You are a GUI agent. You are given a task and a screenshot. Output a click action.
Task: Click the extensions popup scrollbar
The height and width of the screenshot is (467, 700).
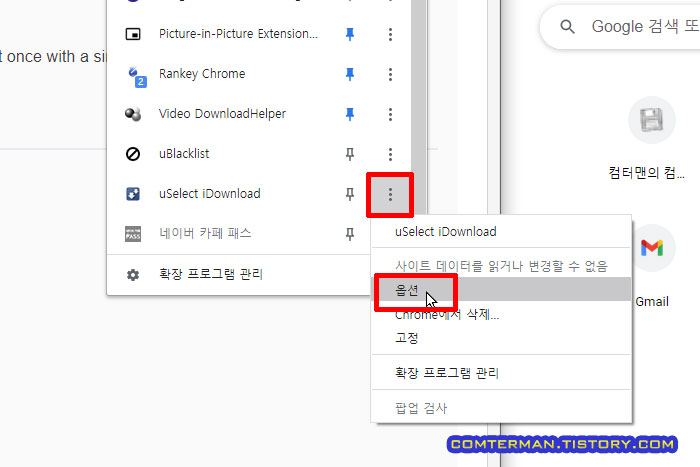pyautogui.click(x=419, y=107)
